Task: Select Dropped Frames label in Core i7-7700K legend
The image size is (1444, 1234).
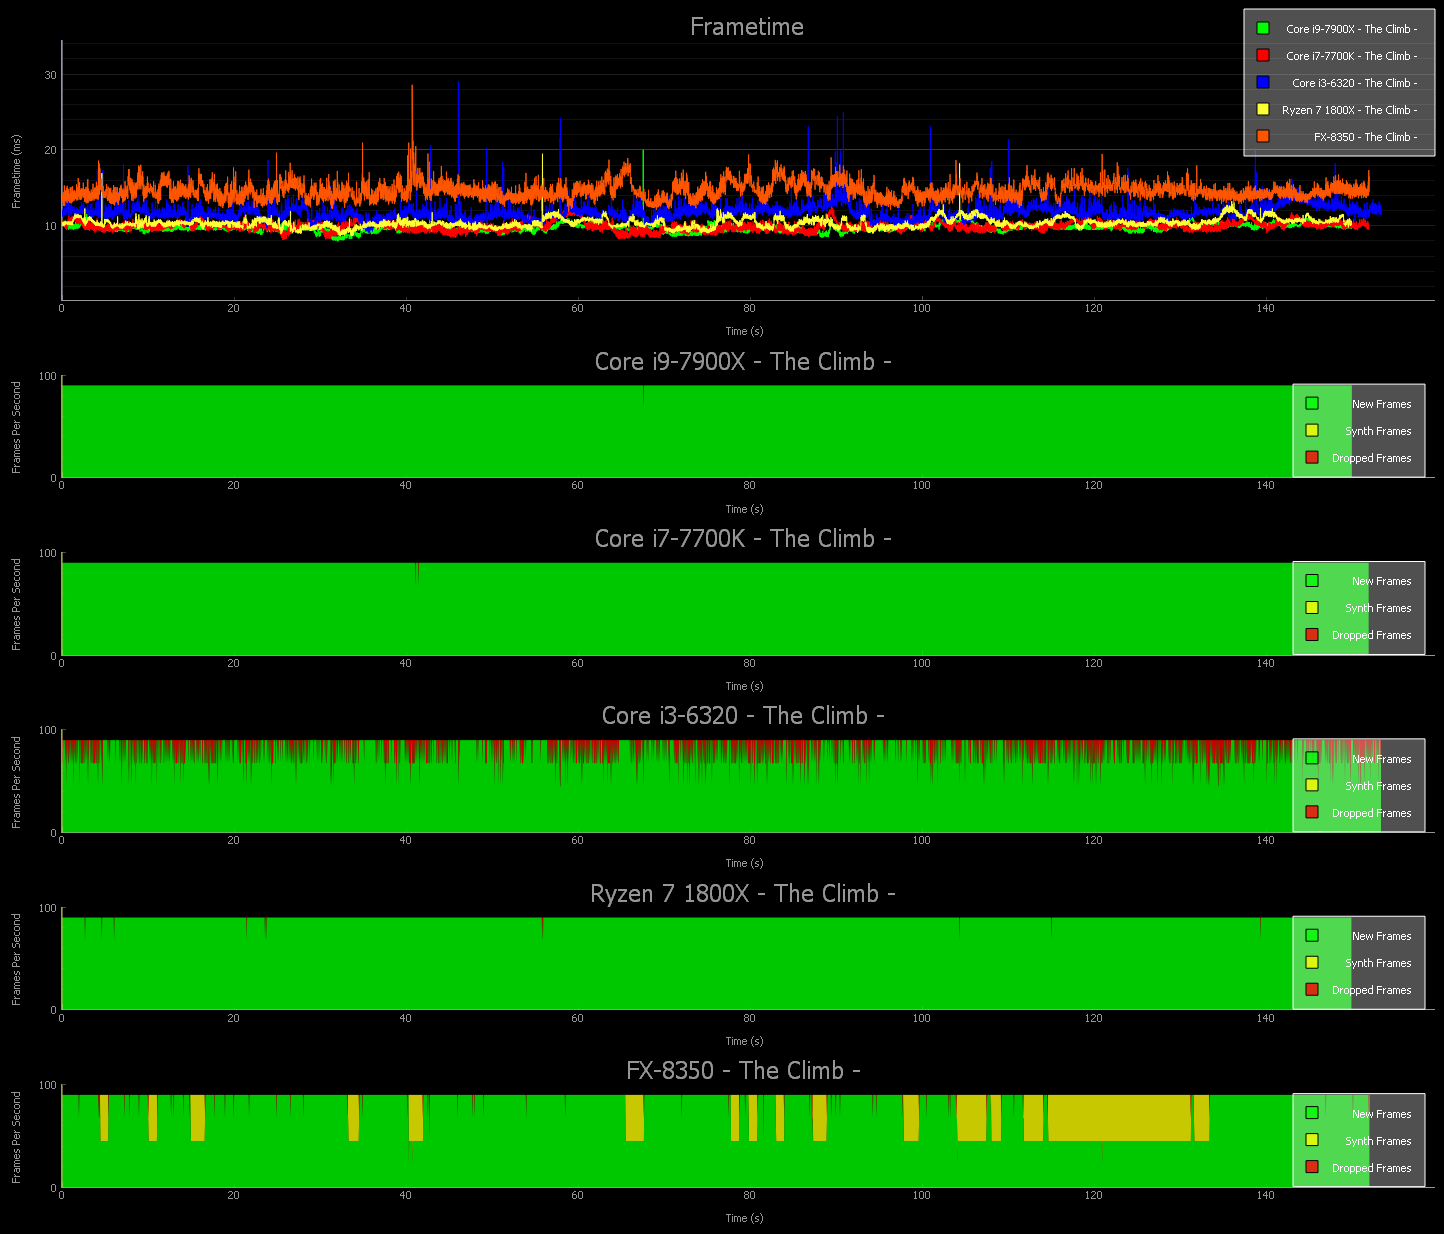Action: [x=1372, y=635]
